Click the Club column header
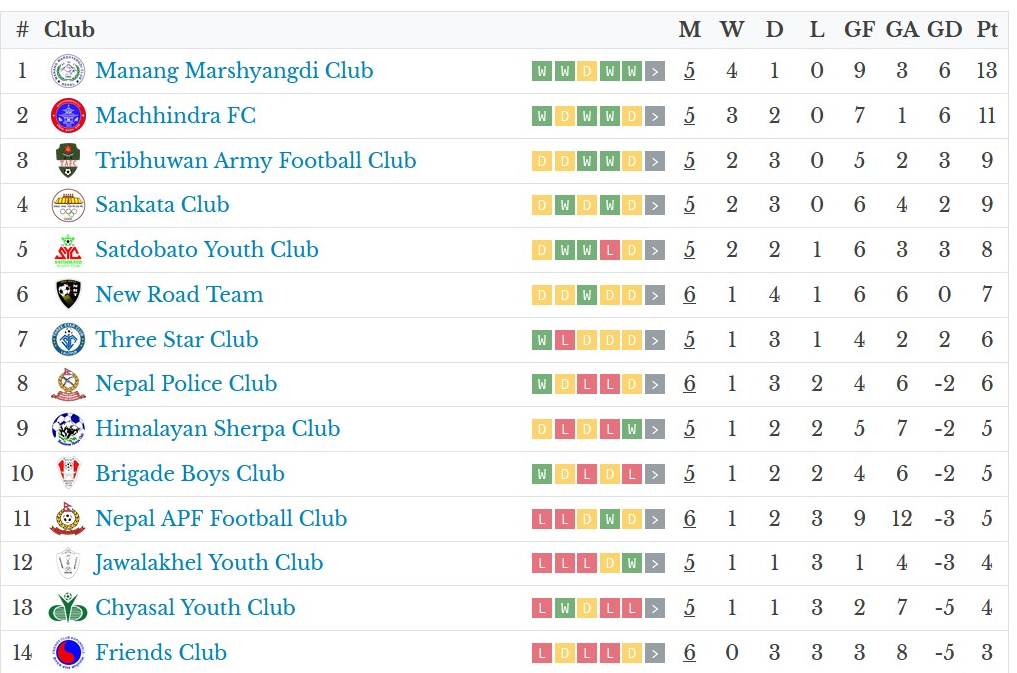The height and width of the screenshot is (673, 1017). [x=69, y=29]
